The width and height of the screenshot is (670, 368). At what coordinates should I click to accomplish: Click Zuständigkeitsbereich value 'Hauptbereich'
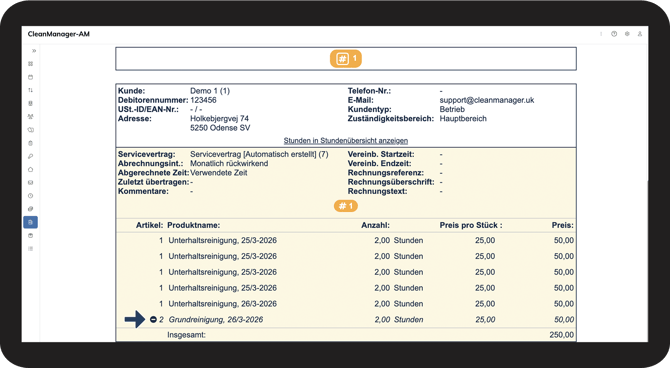tap(463, 118)
